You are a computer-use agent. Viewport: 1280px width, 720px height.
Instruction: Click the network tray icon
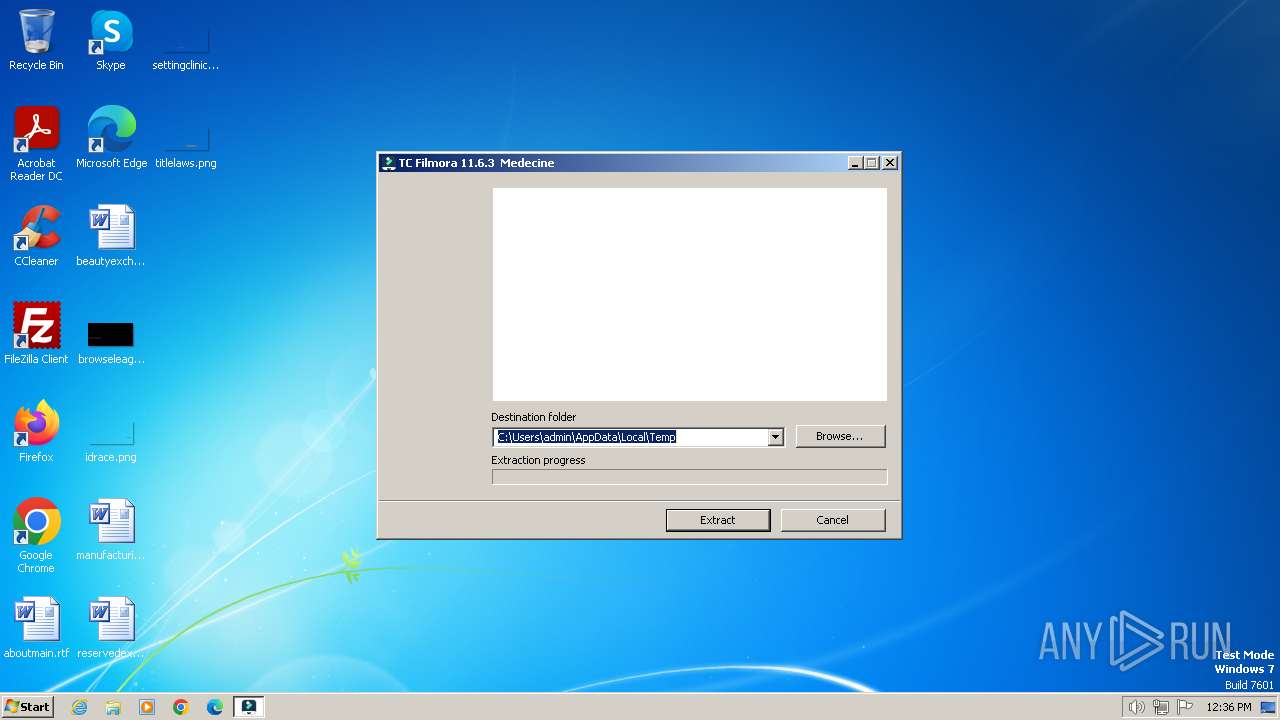click(1161, 707)
